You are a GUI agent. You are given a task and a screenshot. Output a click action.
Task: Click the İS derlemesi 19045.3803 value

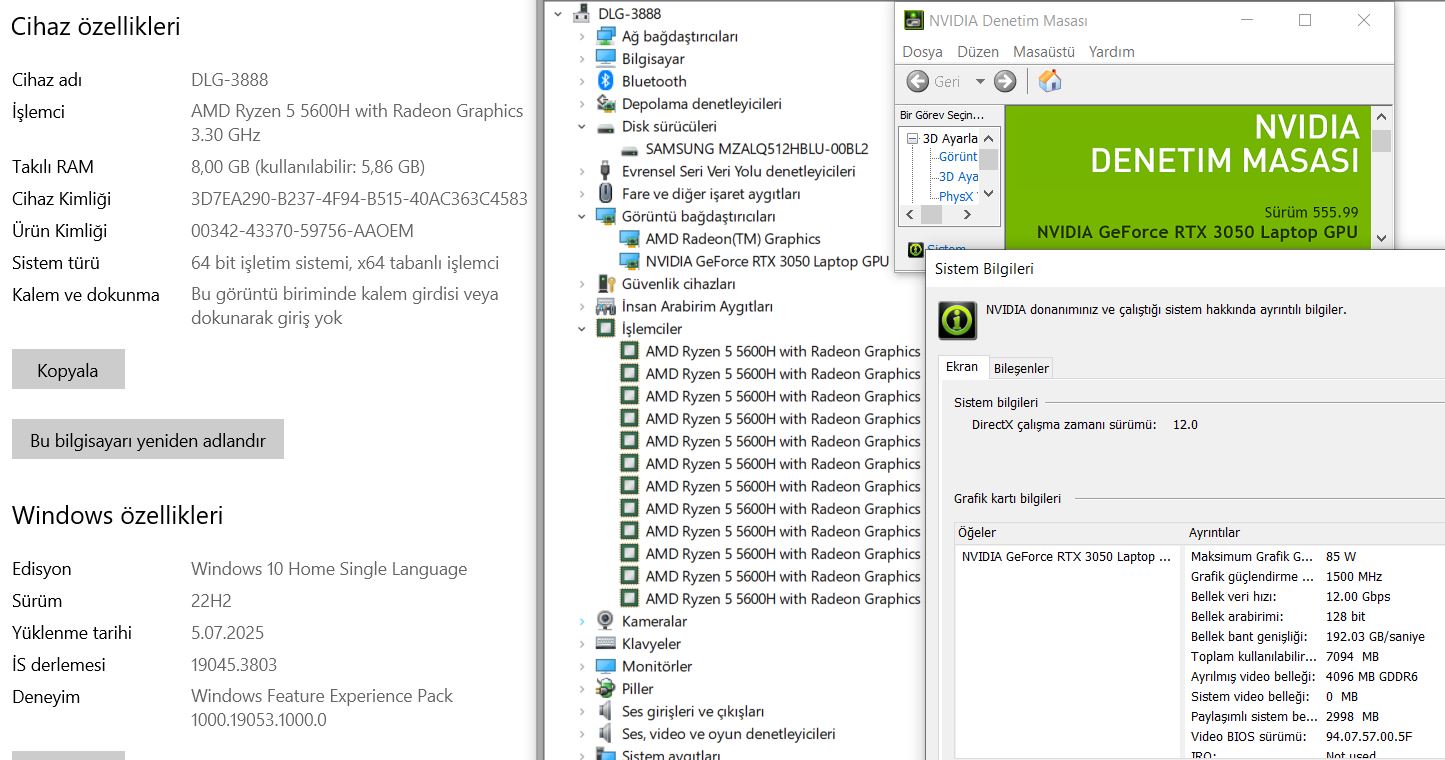point(234,665)
